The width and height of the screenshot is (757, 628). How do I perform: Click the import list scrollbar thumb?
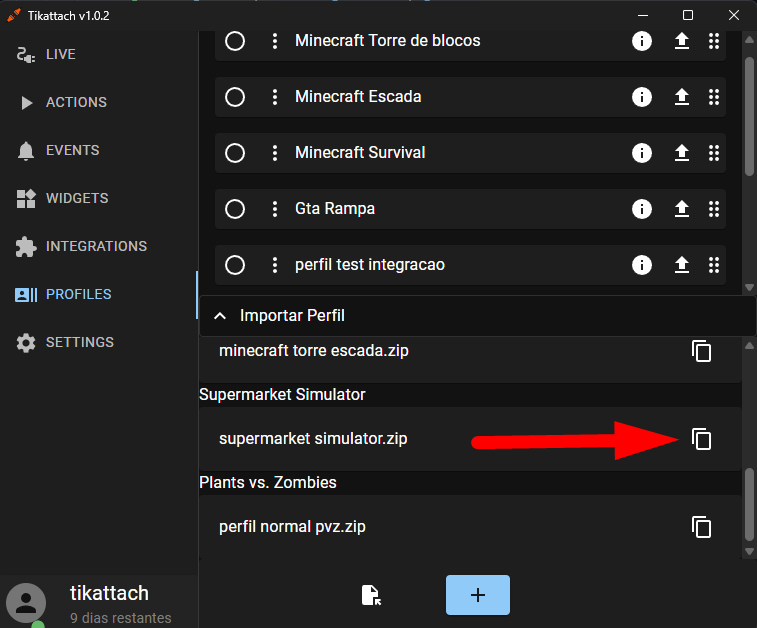[x=750, y=505]
